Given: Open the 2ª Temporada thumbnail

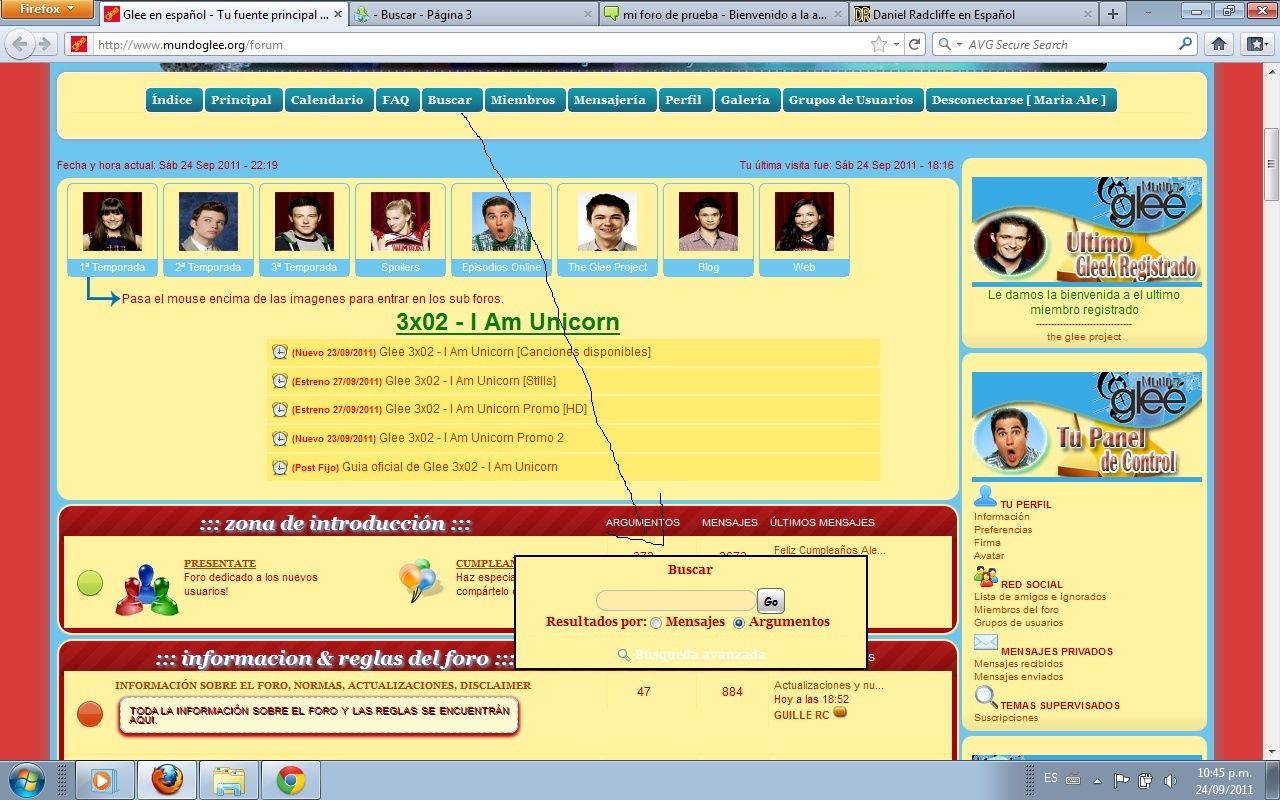Looking at the screenshot, I should (x=208, y=229).
